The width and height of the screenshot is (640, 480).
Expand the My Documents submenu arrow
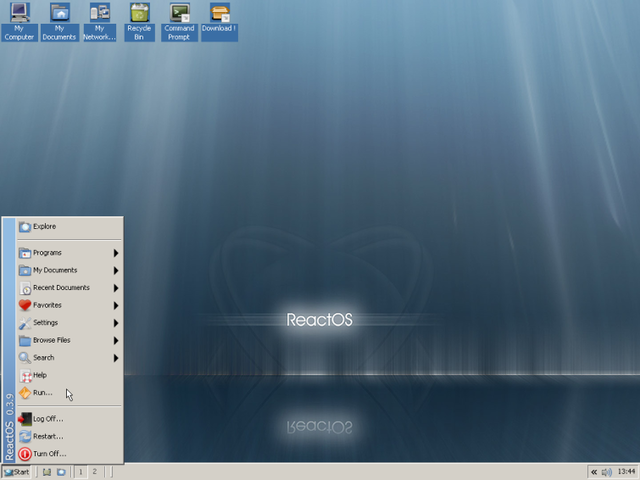pos(116,271)
